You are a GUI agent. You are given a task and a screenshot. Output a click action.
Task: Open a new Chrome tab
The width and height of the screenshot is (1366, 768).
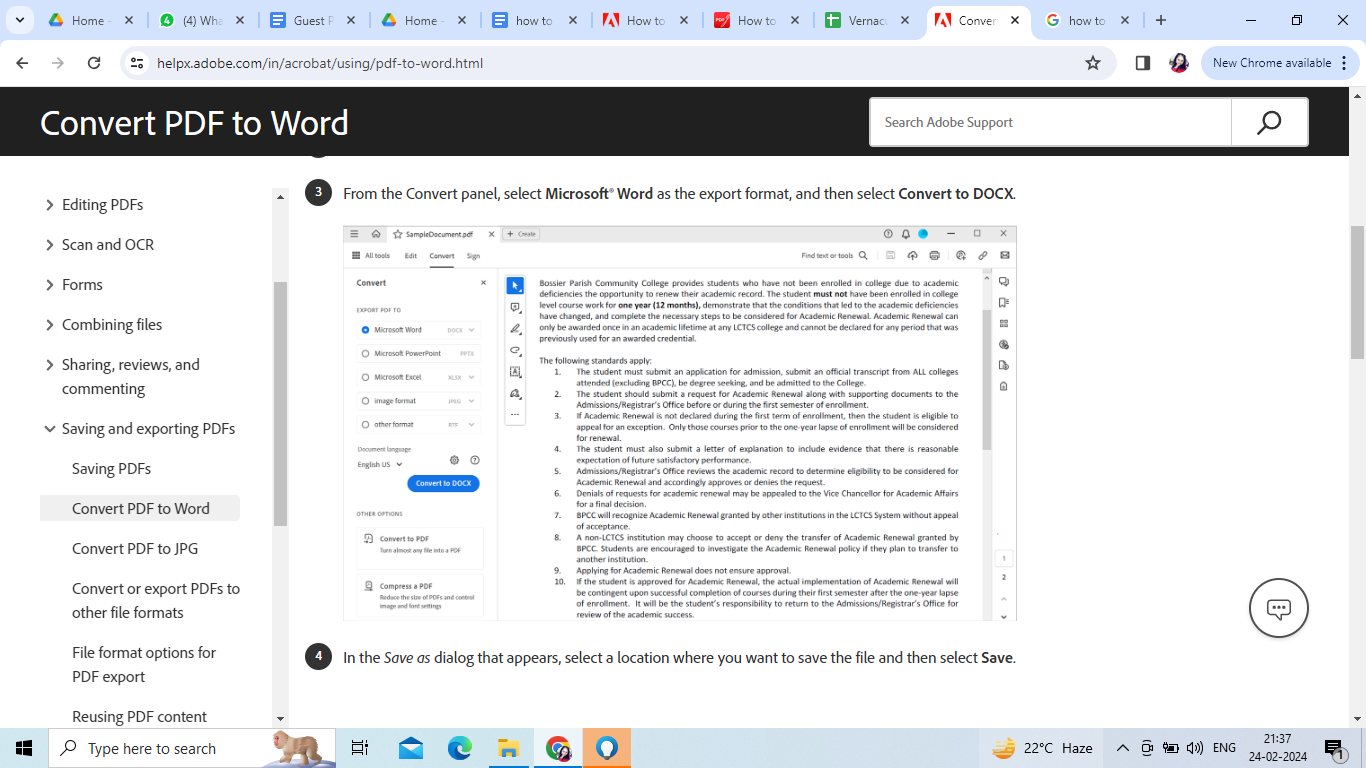pyautogui.click(x=1161, y=20)
